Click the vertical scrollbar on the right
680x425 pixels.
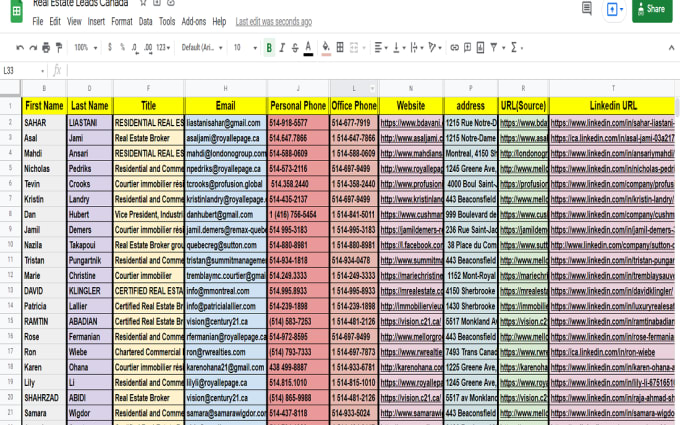(677, 107)
